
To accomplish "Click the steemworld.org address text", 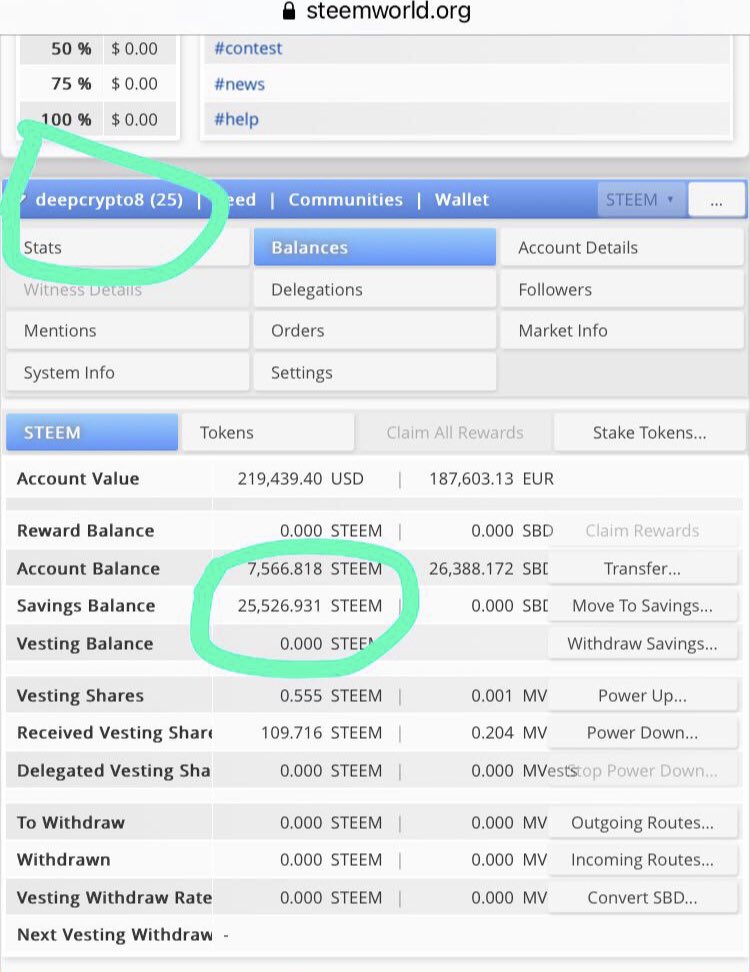I will coord(389,11).
